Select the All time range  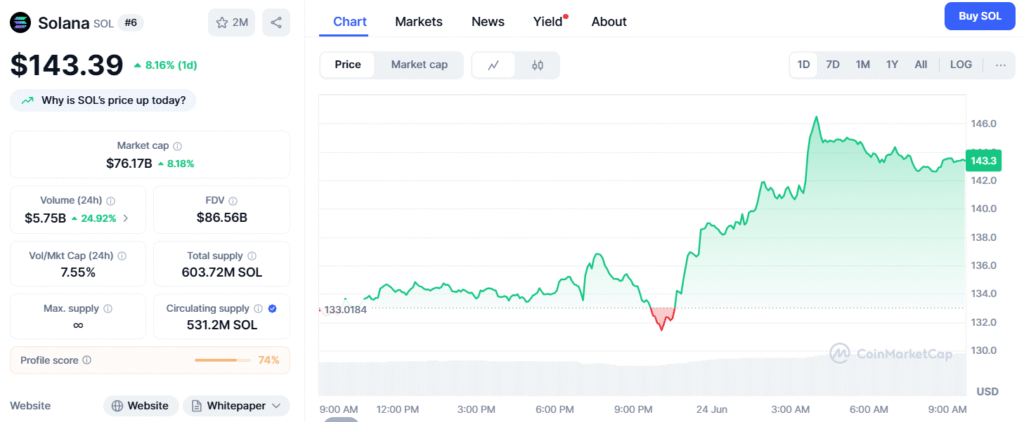[921, 65]
